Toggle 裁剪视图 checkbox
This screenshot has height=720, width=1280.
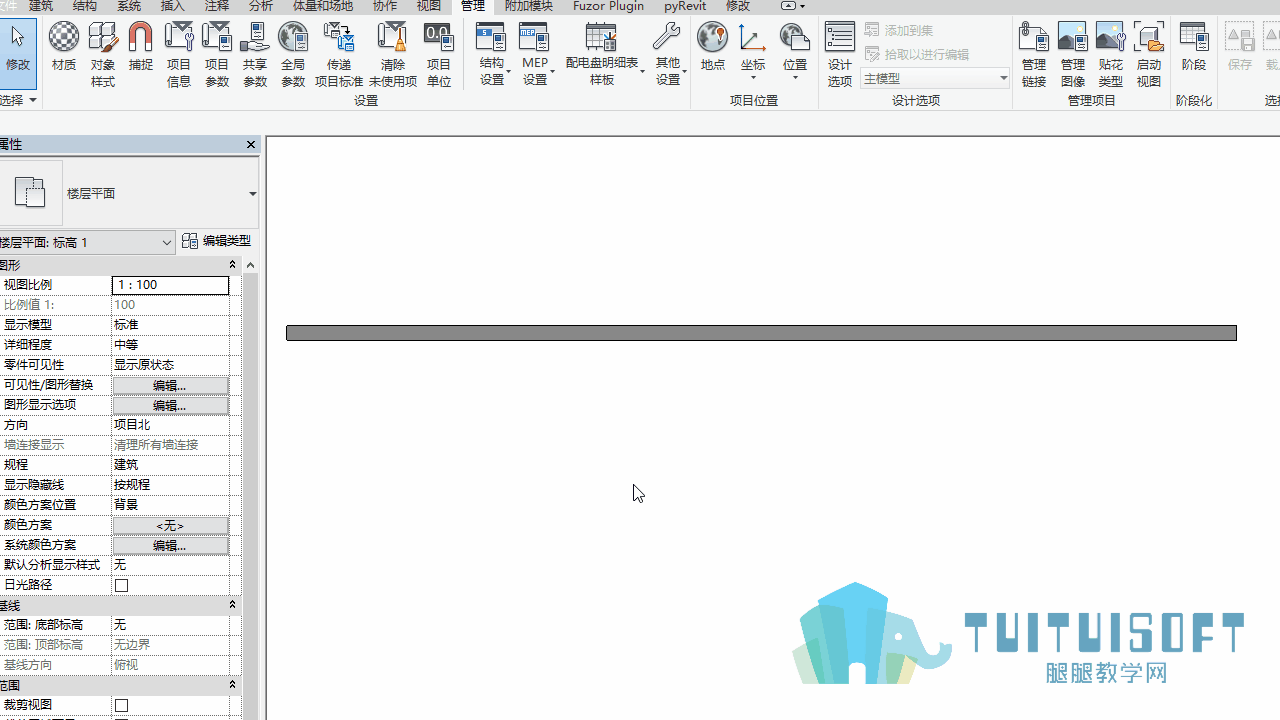[x=121, y=705]
